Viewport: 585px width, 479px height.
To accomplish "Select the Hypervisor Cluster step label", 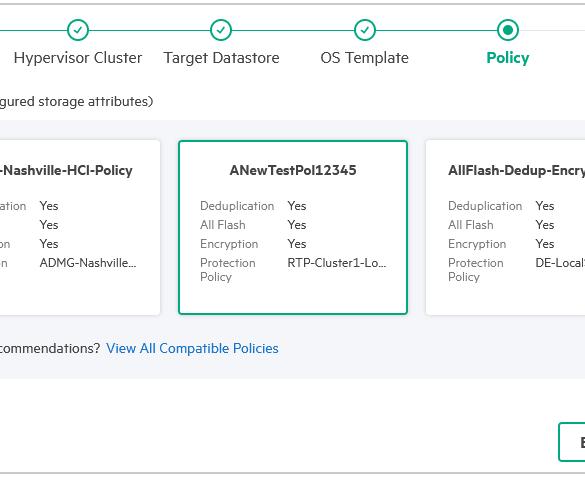I will click(78, 58).
